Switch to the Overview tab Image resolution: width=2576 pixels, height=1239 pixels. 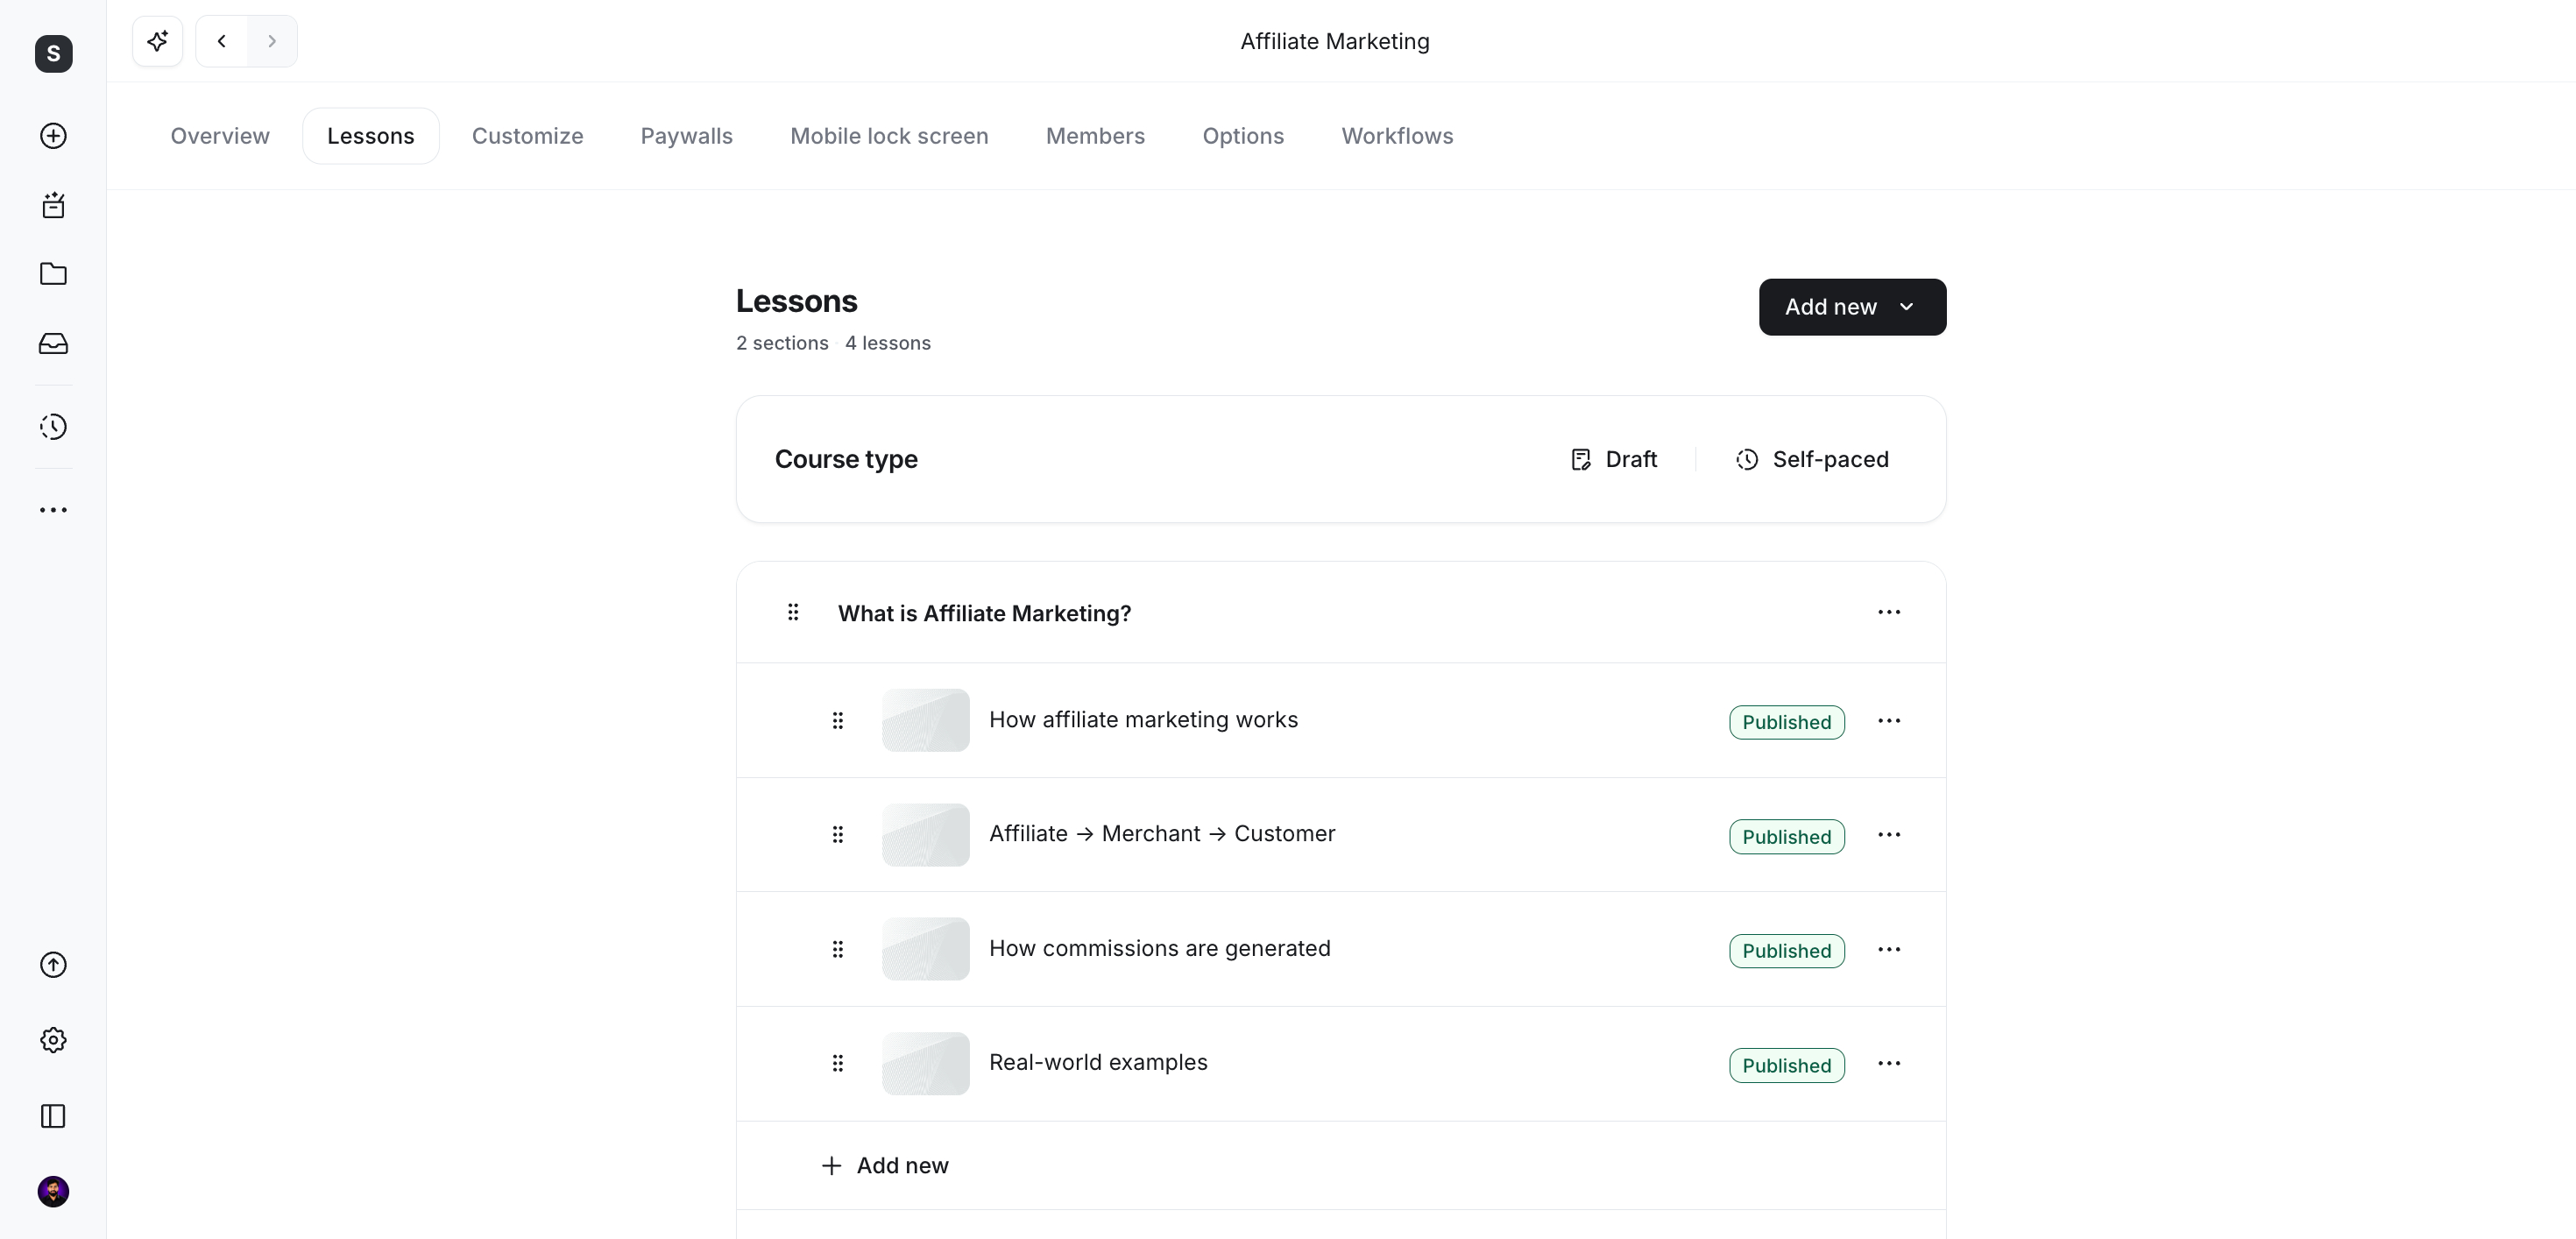(220, 136)
